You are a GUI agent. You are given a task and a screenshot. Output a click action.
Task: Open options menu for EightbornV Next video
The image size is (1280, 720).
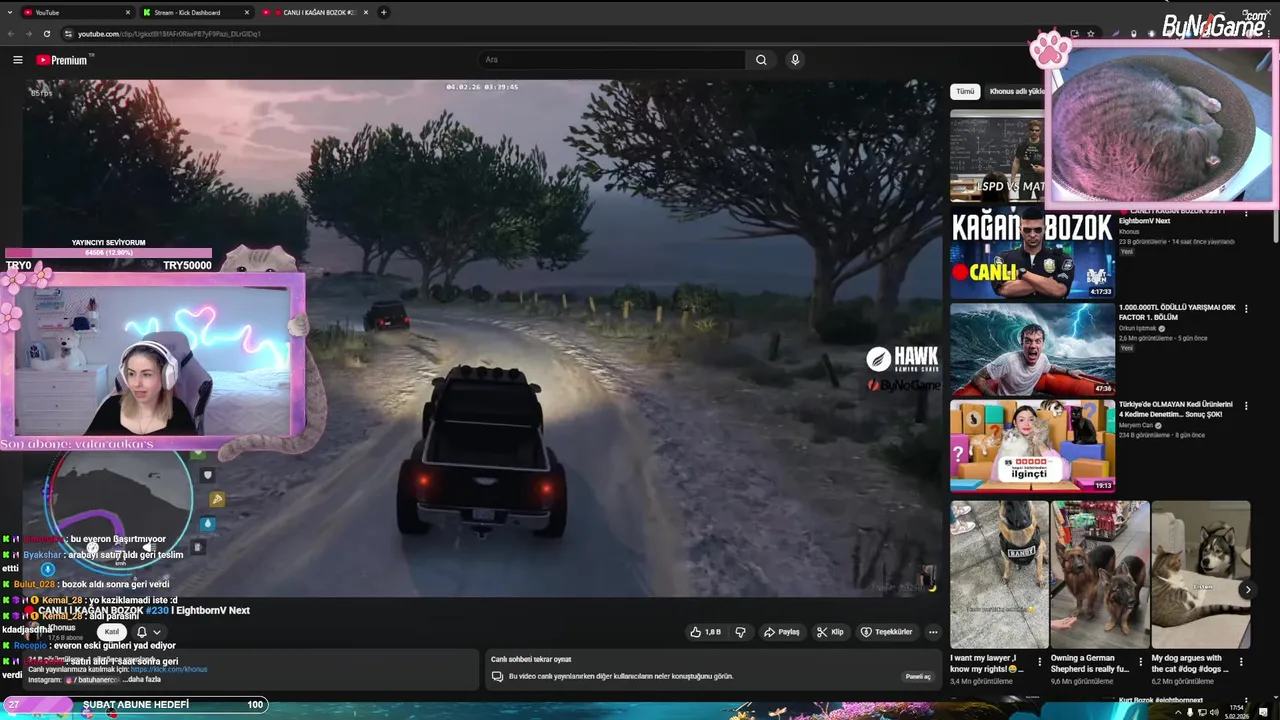(x=1246, y=213)
